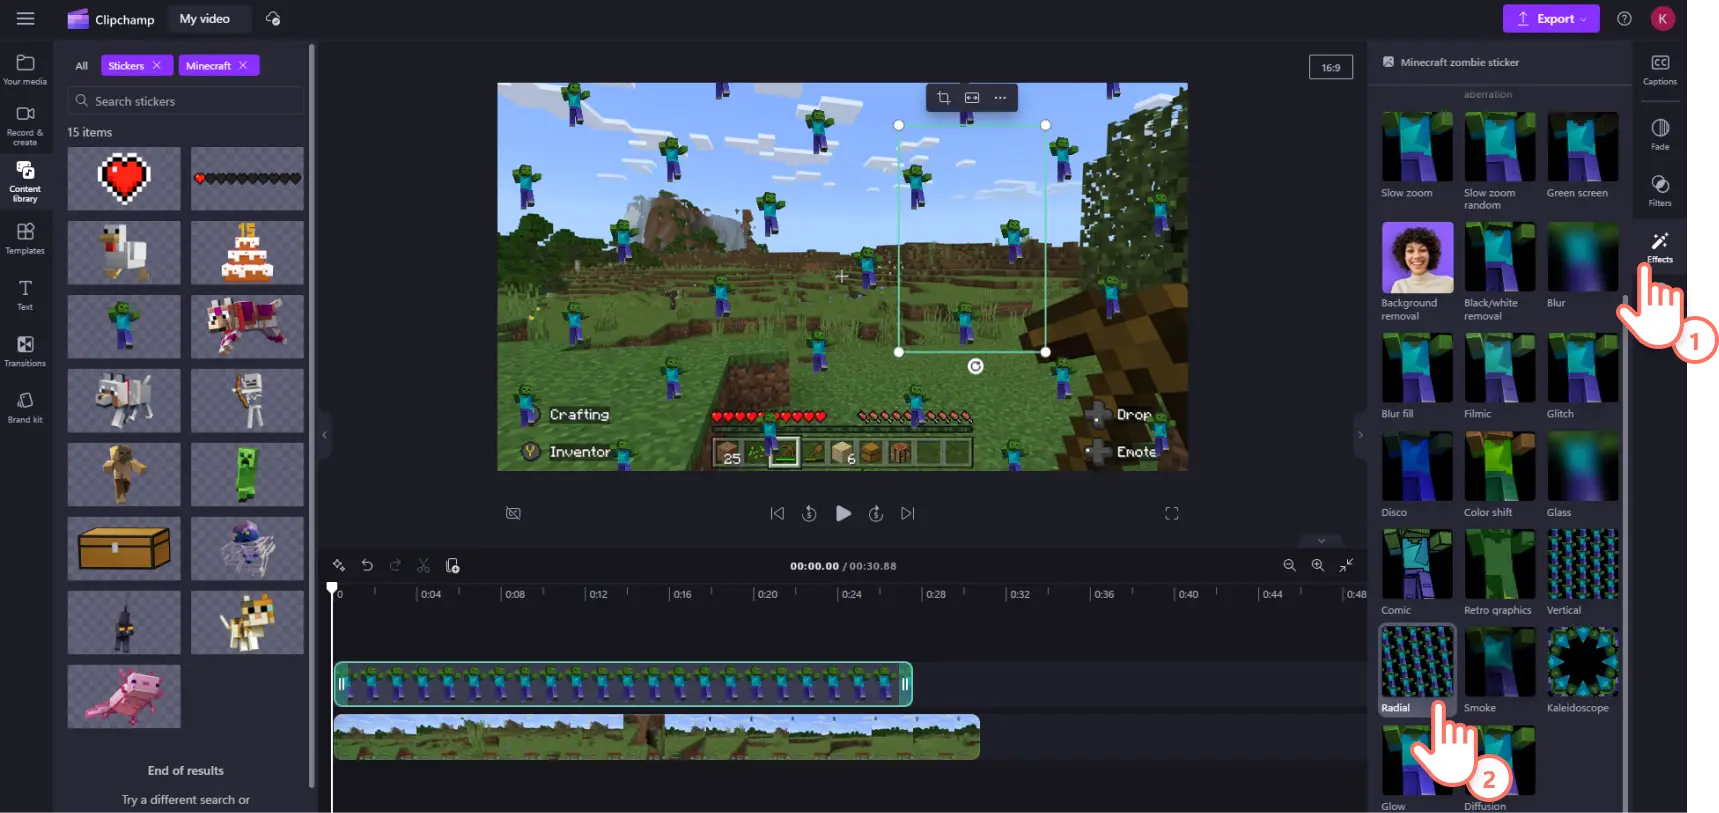The width and height of the screenshot is (1719, 813).
Task: Click the rotate handle below sticker
Action: (976, 366)
